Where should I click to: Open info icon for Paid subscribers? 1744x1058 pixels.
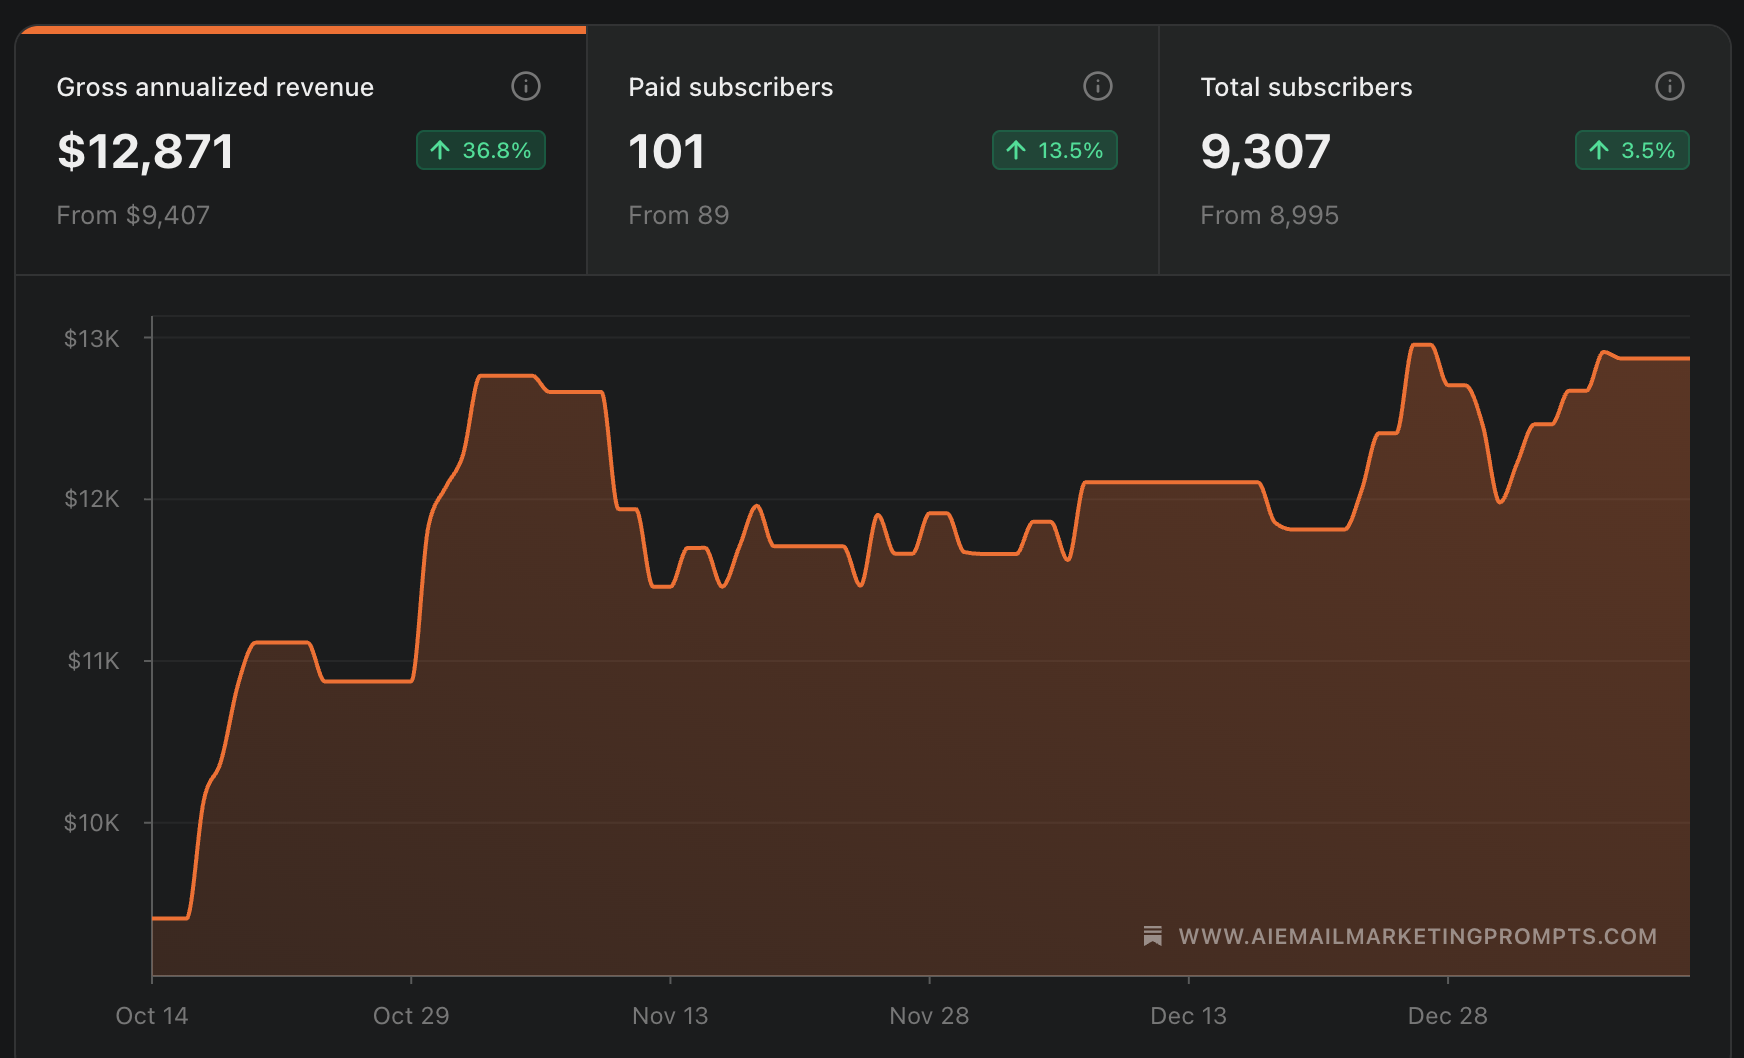coord(1098,86)
